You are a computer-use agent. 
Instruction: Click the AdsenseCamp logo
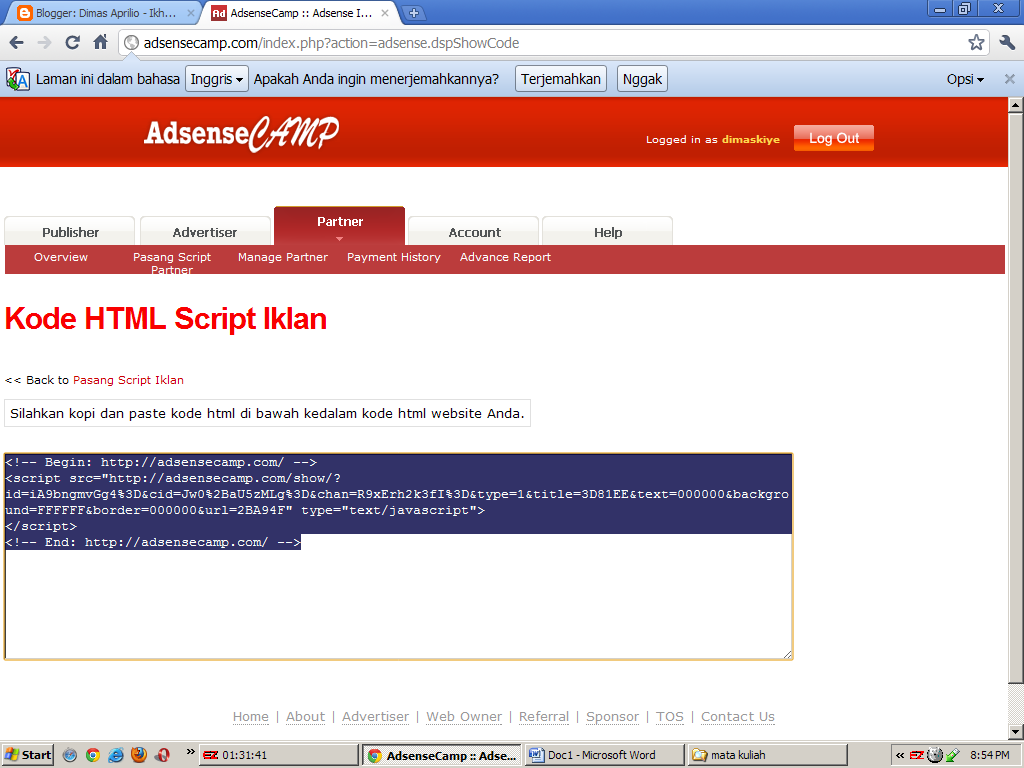click(241, 134)
